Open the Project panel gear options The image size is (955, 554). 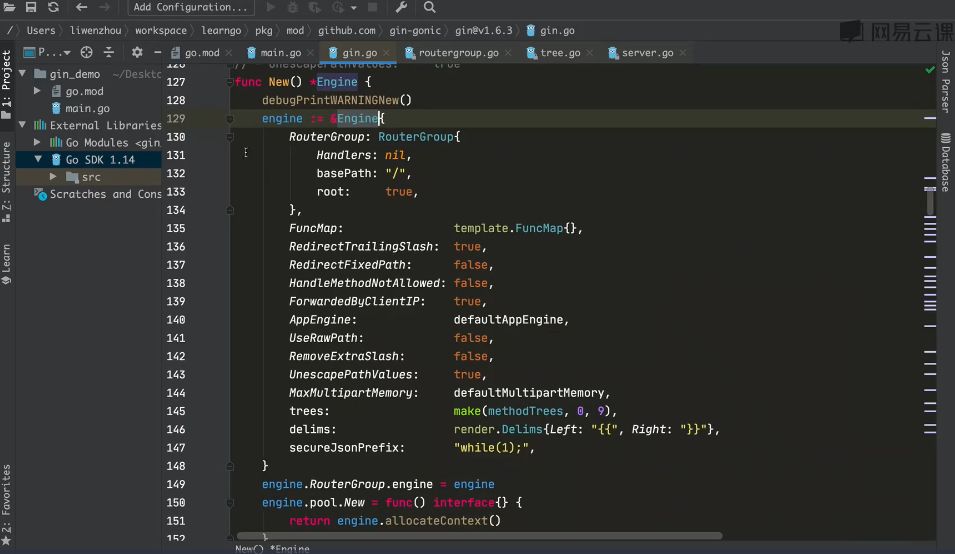point(137,52)
